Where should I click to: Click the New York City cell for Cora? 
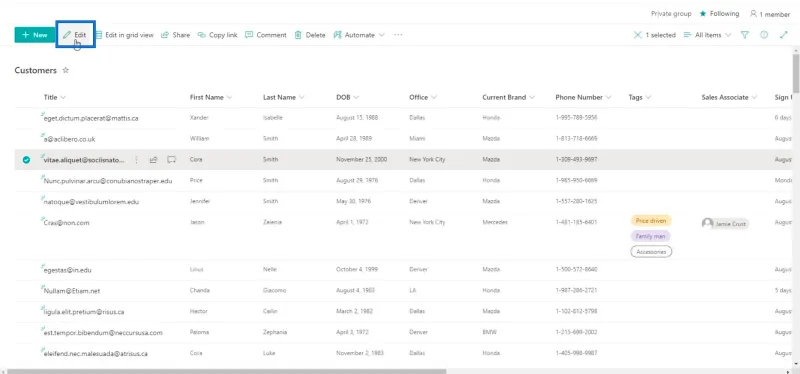click(427, 160)
